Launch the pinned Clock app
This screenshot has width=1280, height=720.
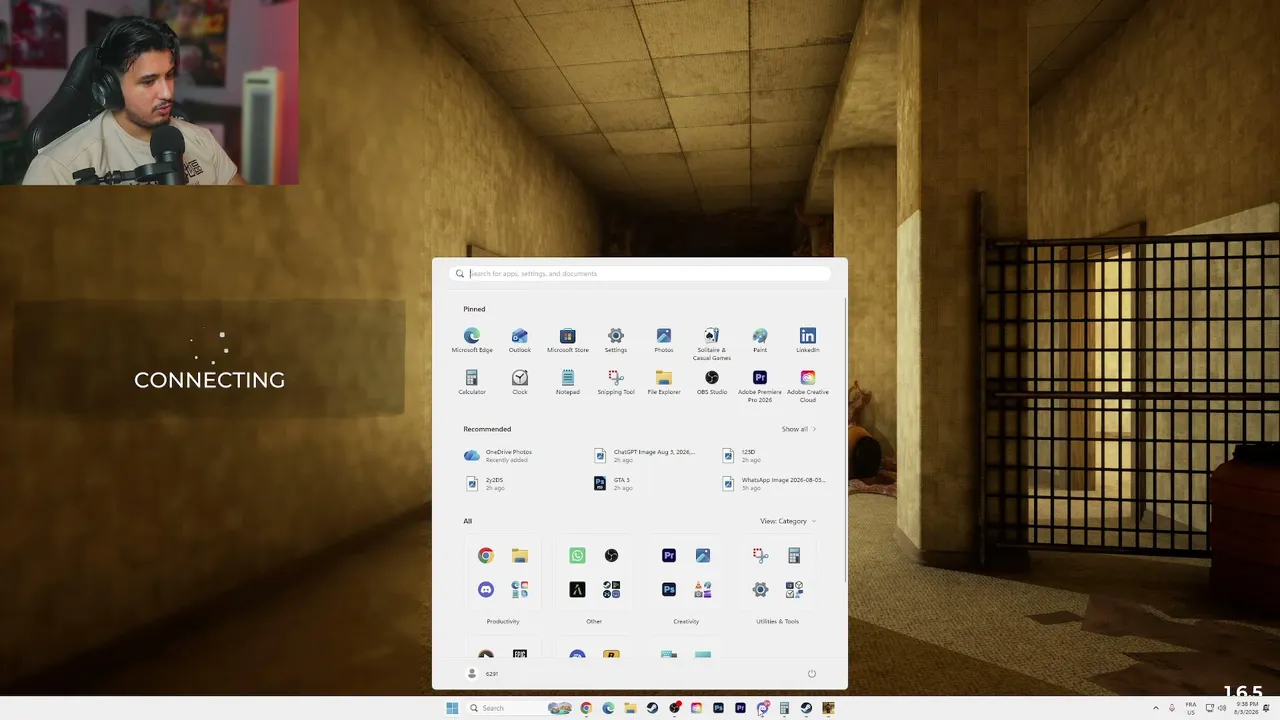[520, 382]
